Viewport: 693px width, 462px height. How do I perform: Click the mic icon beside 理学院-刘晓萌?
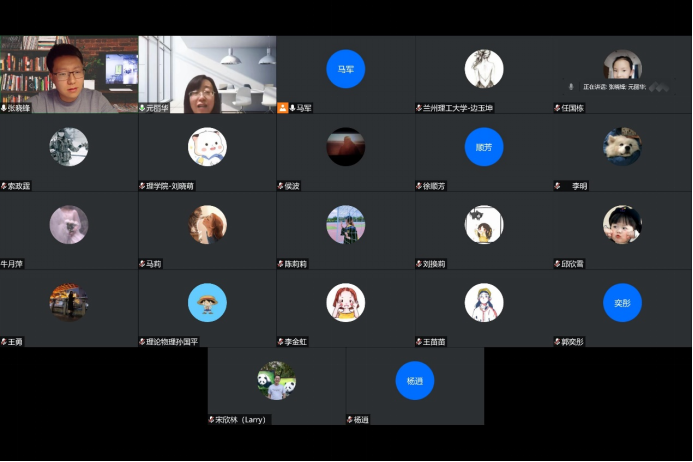[142, 186]
